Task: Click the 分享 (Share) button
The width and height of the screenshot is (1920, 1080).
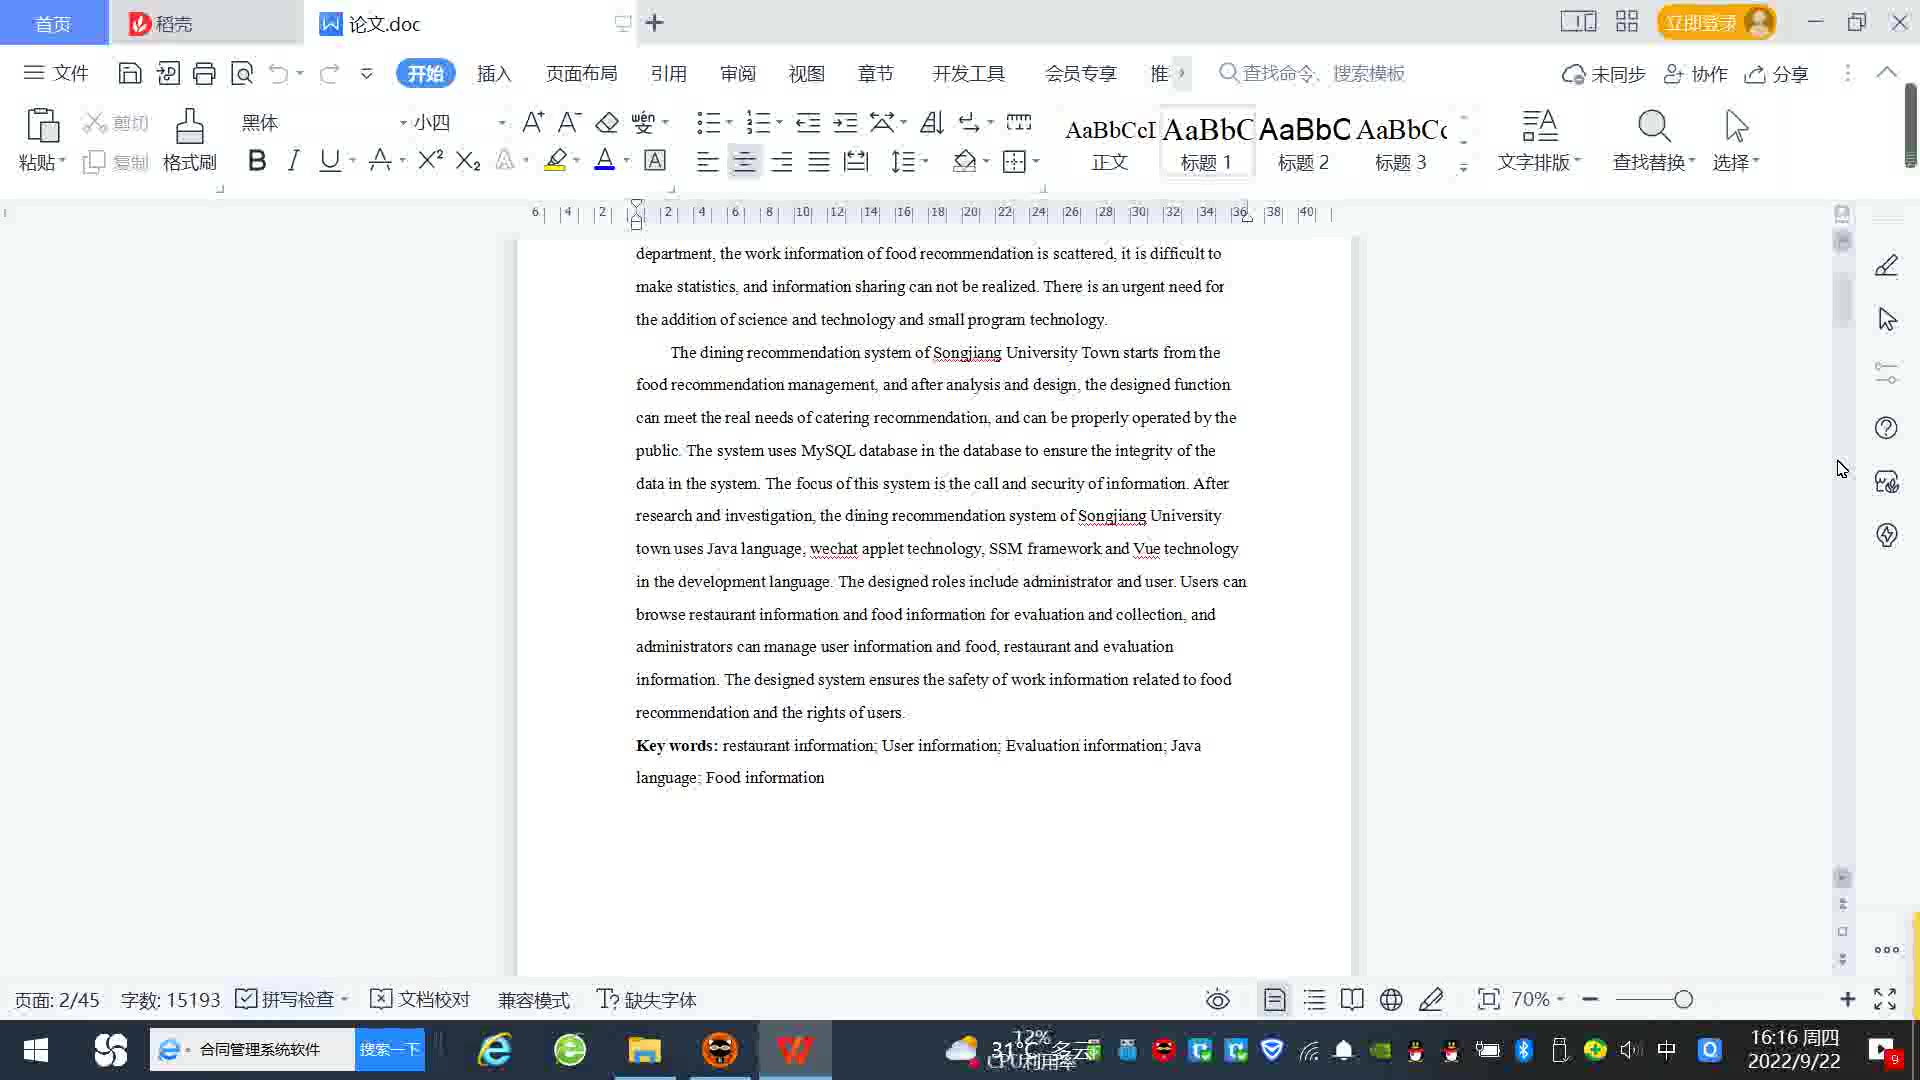Action: tap(1777, 73)
